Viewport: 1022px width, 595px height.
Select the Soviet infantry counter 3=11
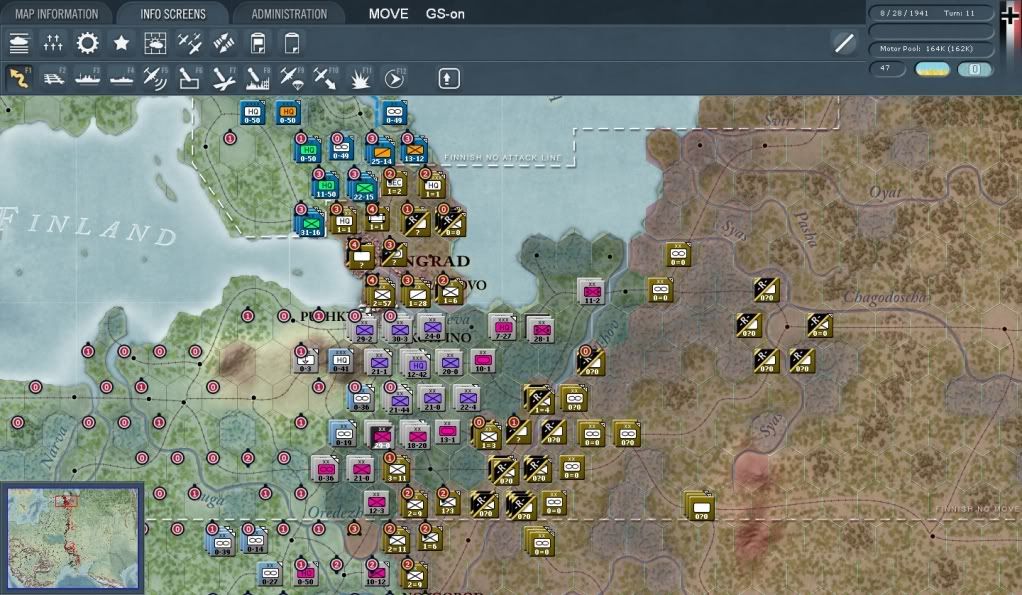pyautogui.click(x=397, y=469)
